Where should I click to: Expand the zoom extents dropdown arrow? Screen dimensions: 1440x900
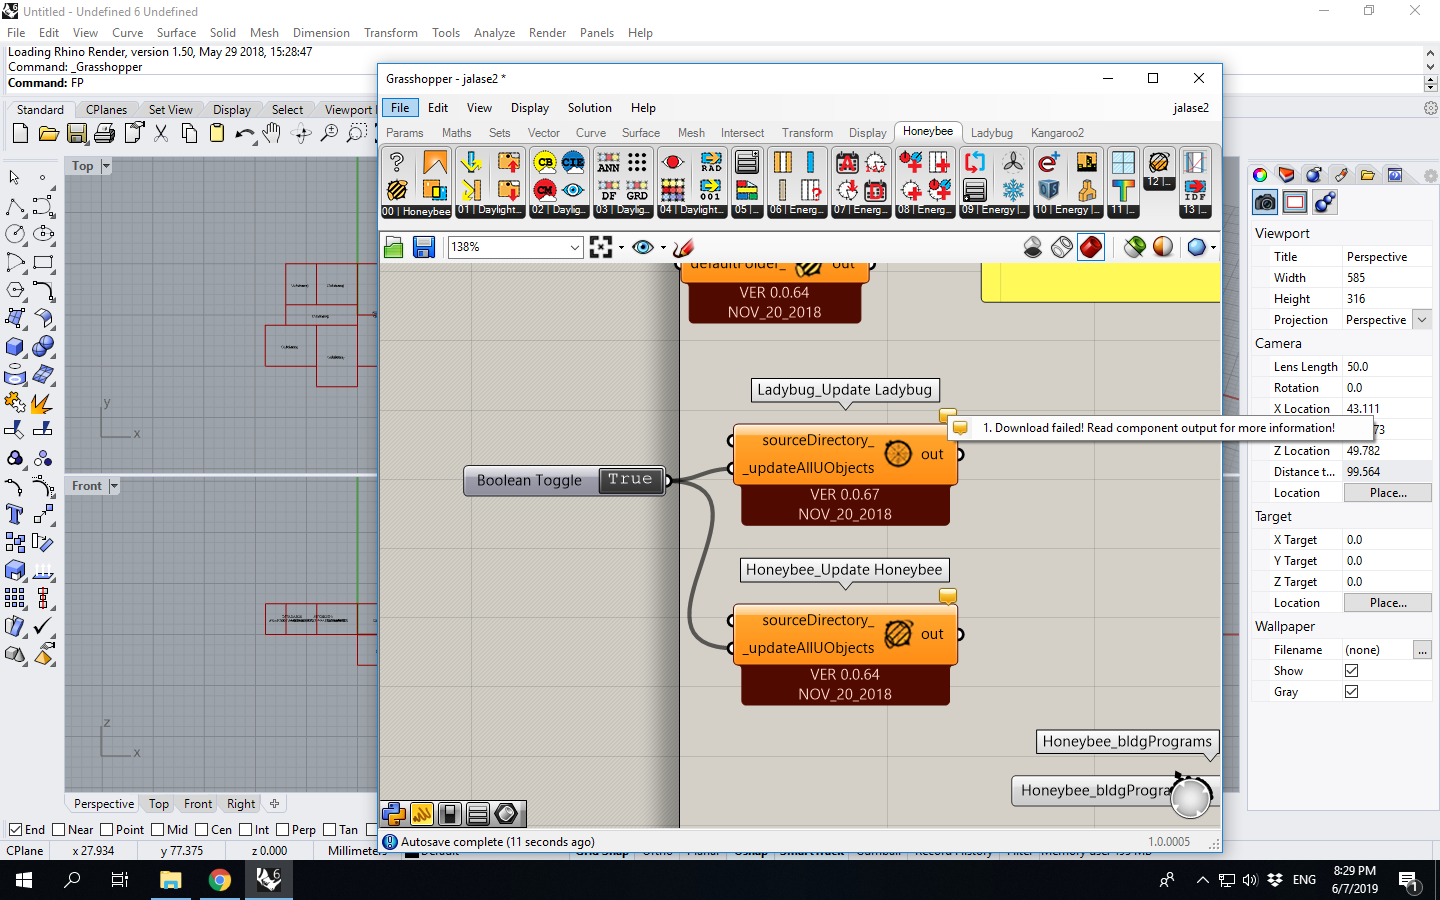tap(621, 247)
